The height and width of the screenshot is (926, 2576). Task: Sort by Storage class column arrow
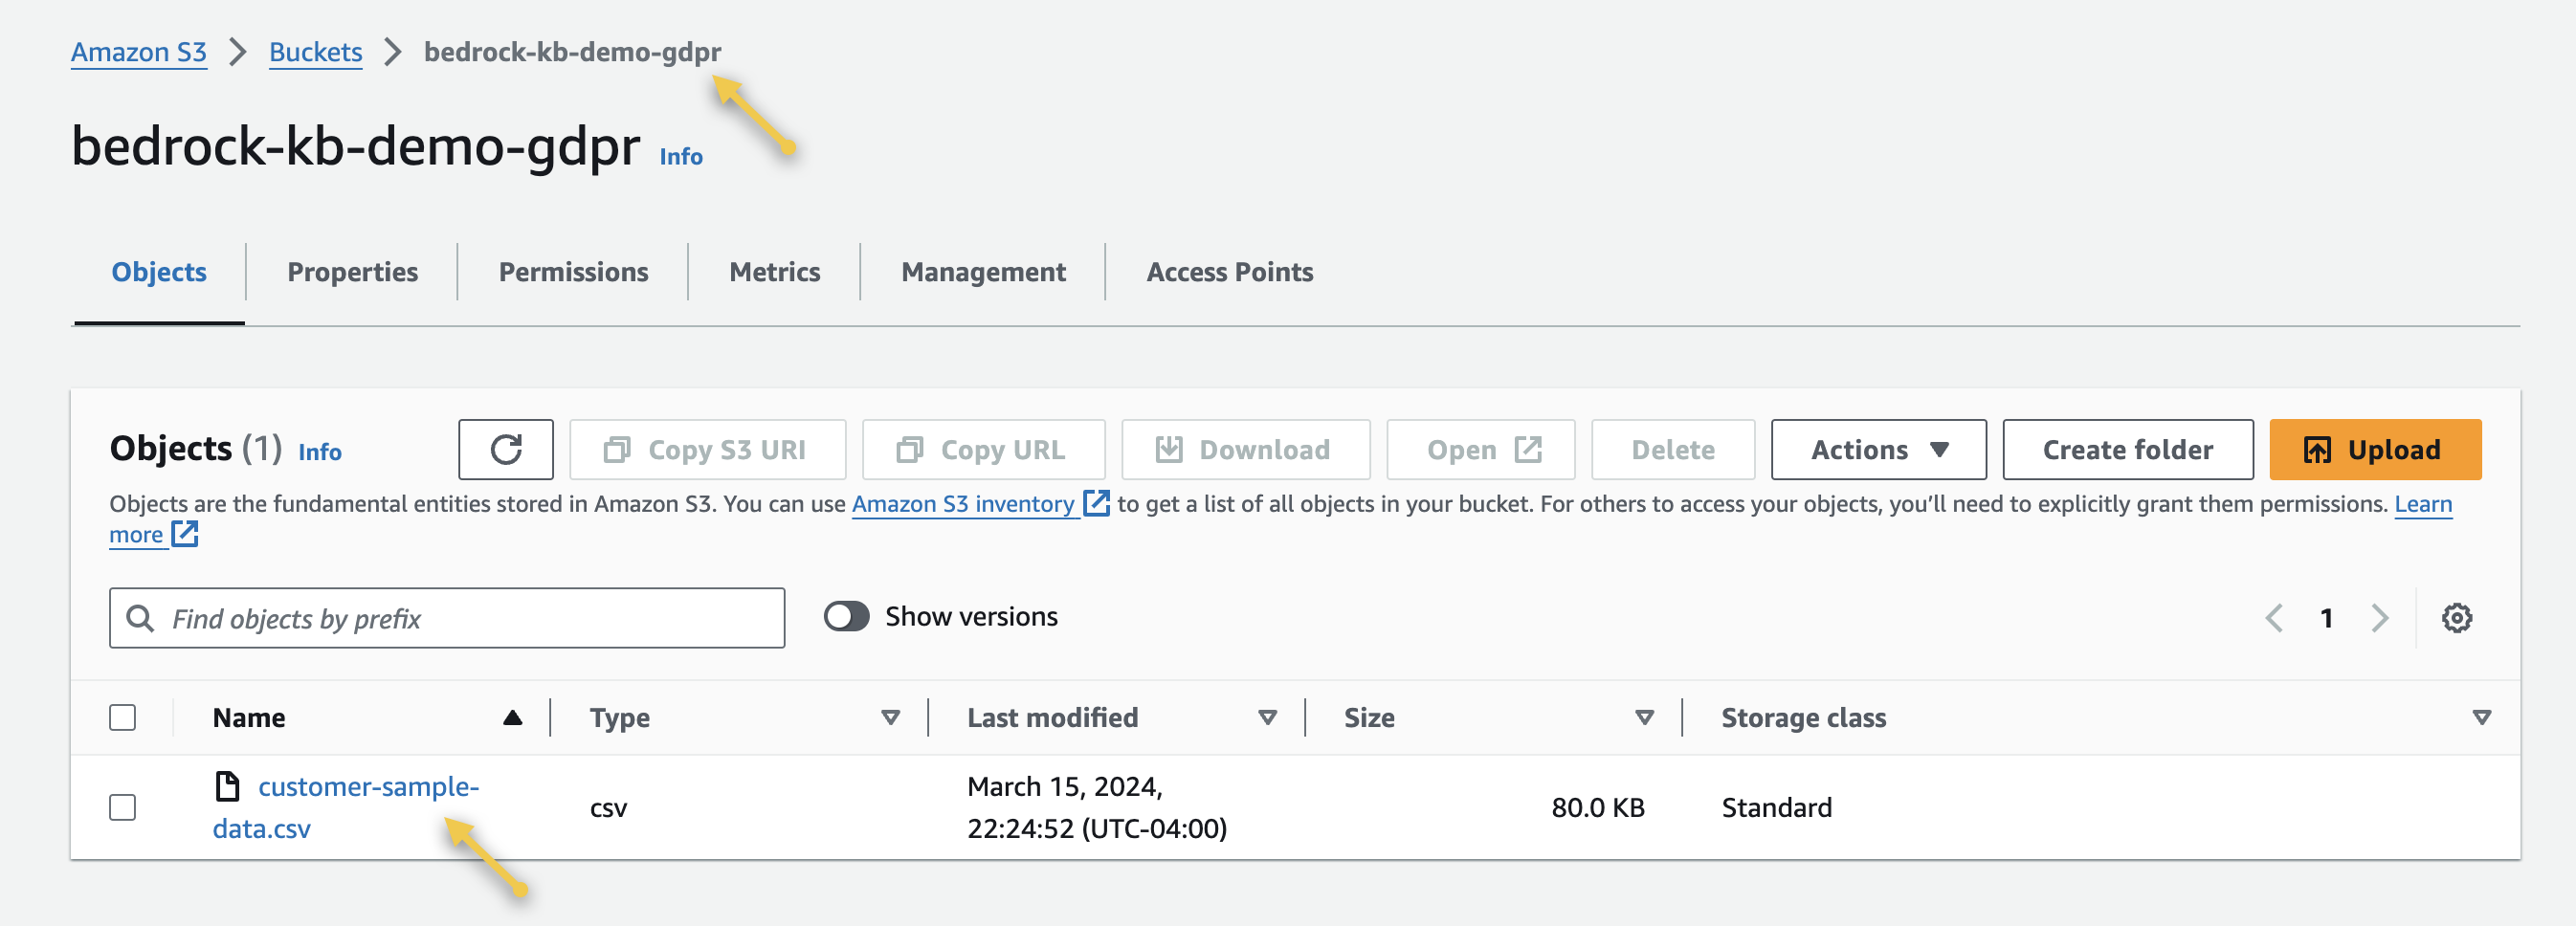2481,718
